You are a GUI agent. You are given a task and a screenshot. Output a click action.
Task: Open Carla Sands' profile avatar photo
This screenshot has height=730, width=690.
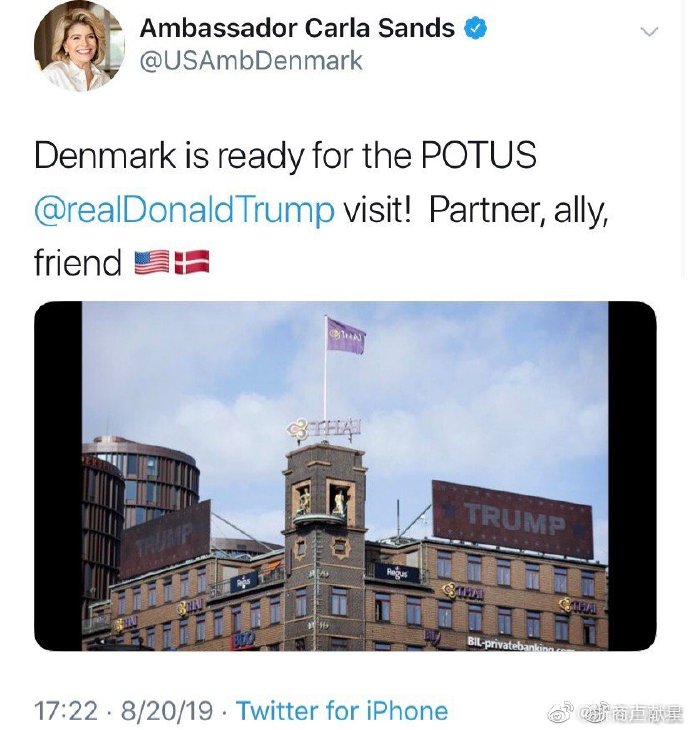coord(80,45)
